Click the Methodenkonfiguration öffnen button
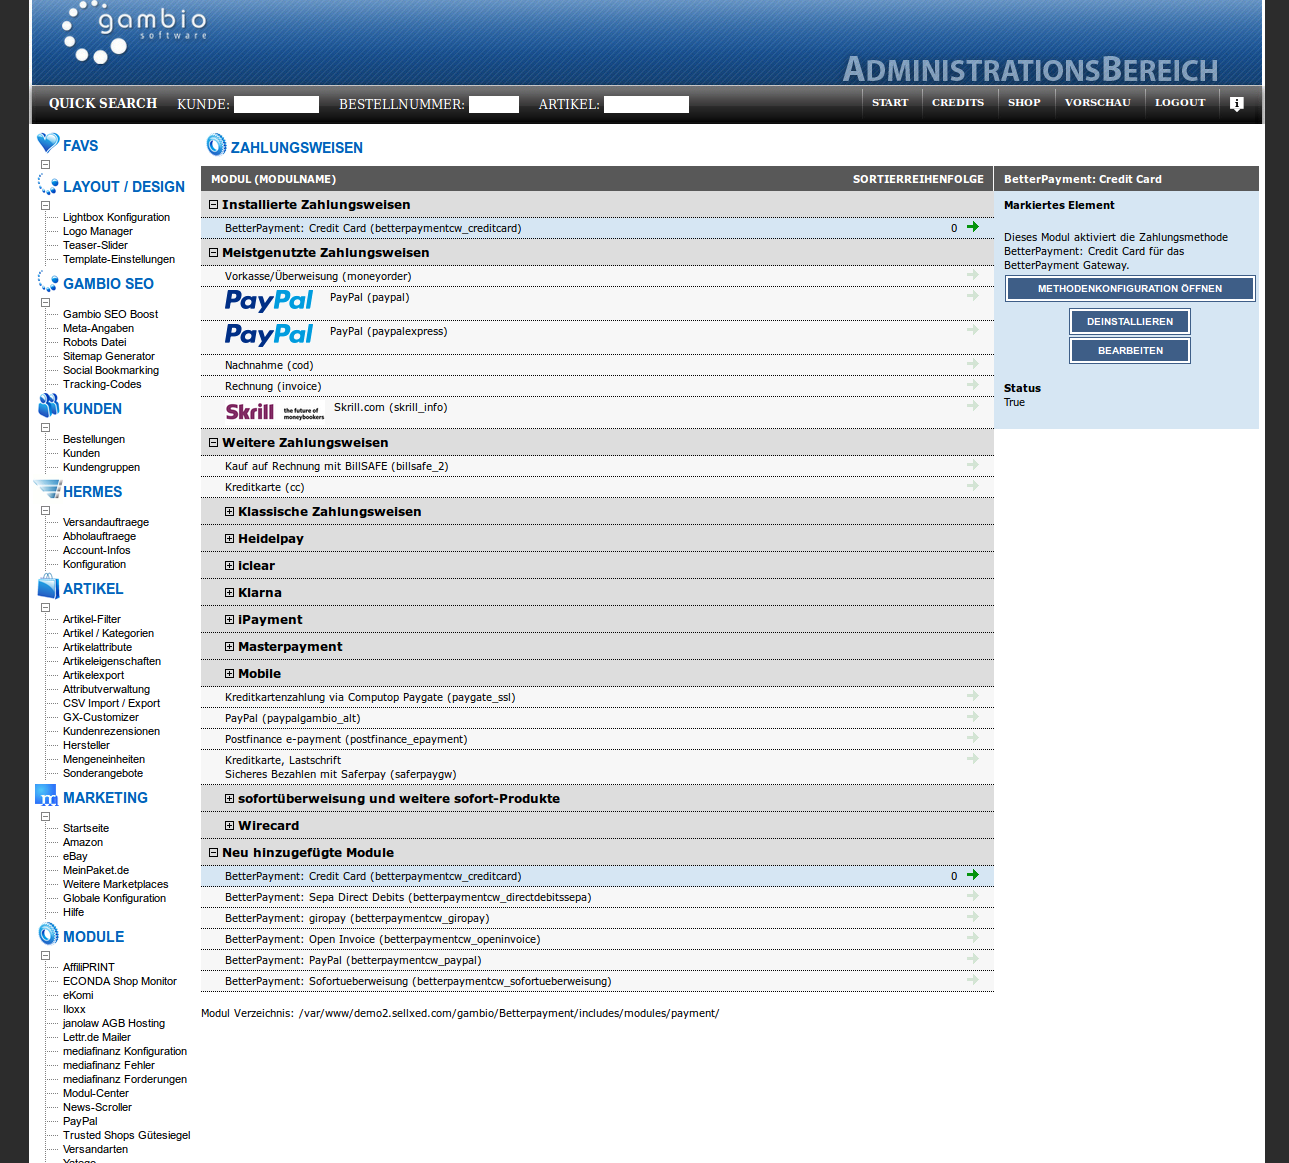Image resolution: width=1289 pixels, height=1163 pixels. [1129, 289]
